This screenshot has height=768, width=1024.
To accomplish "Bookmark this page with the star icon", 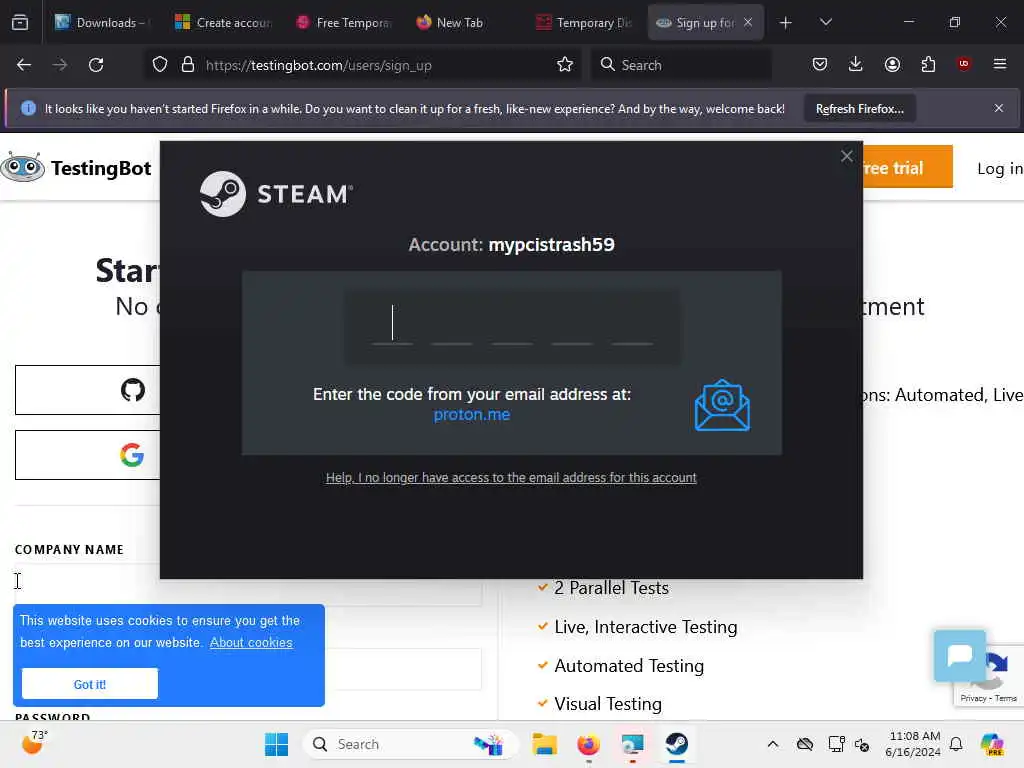I will [x=565, y=65].
